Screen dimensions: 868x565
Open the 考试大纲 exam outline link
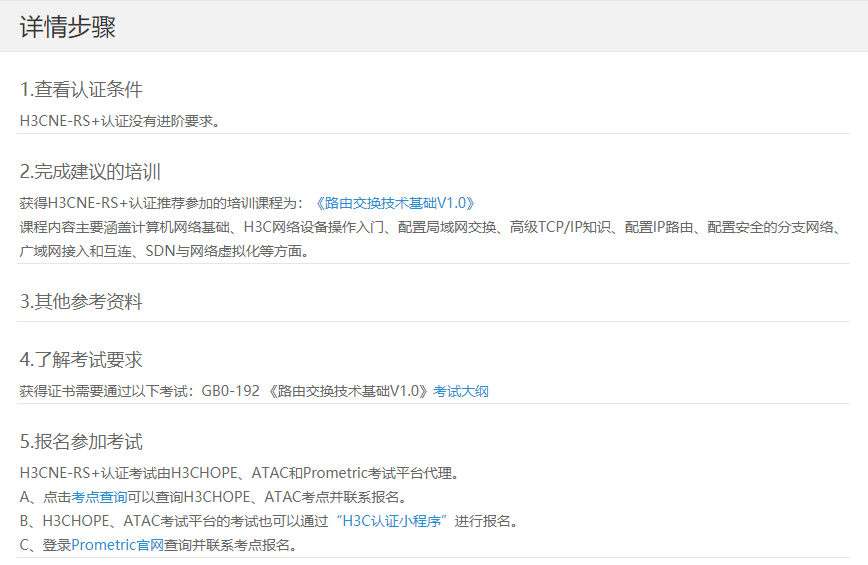coord(461,392)
